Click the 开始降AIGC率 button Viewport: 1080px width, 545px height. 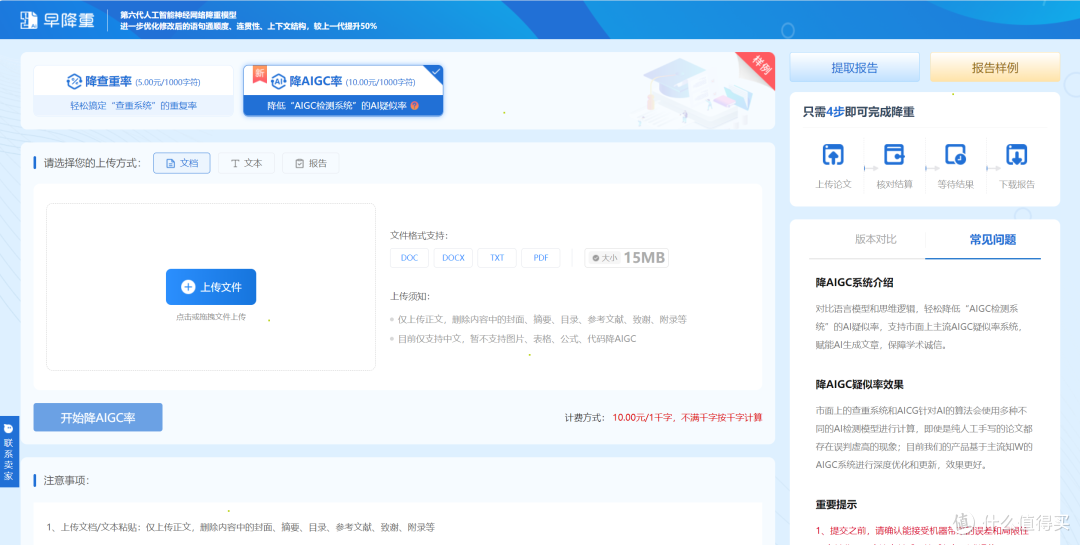pos(98,418)
